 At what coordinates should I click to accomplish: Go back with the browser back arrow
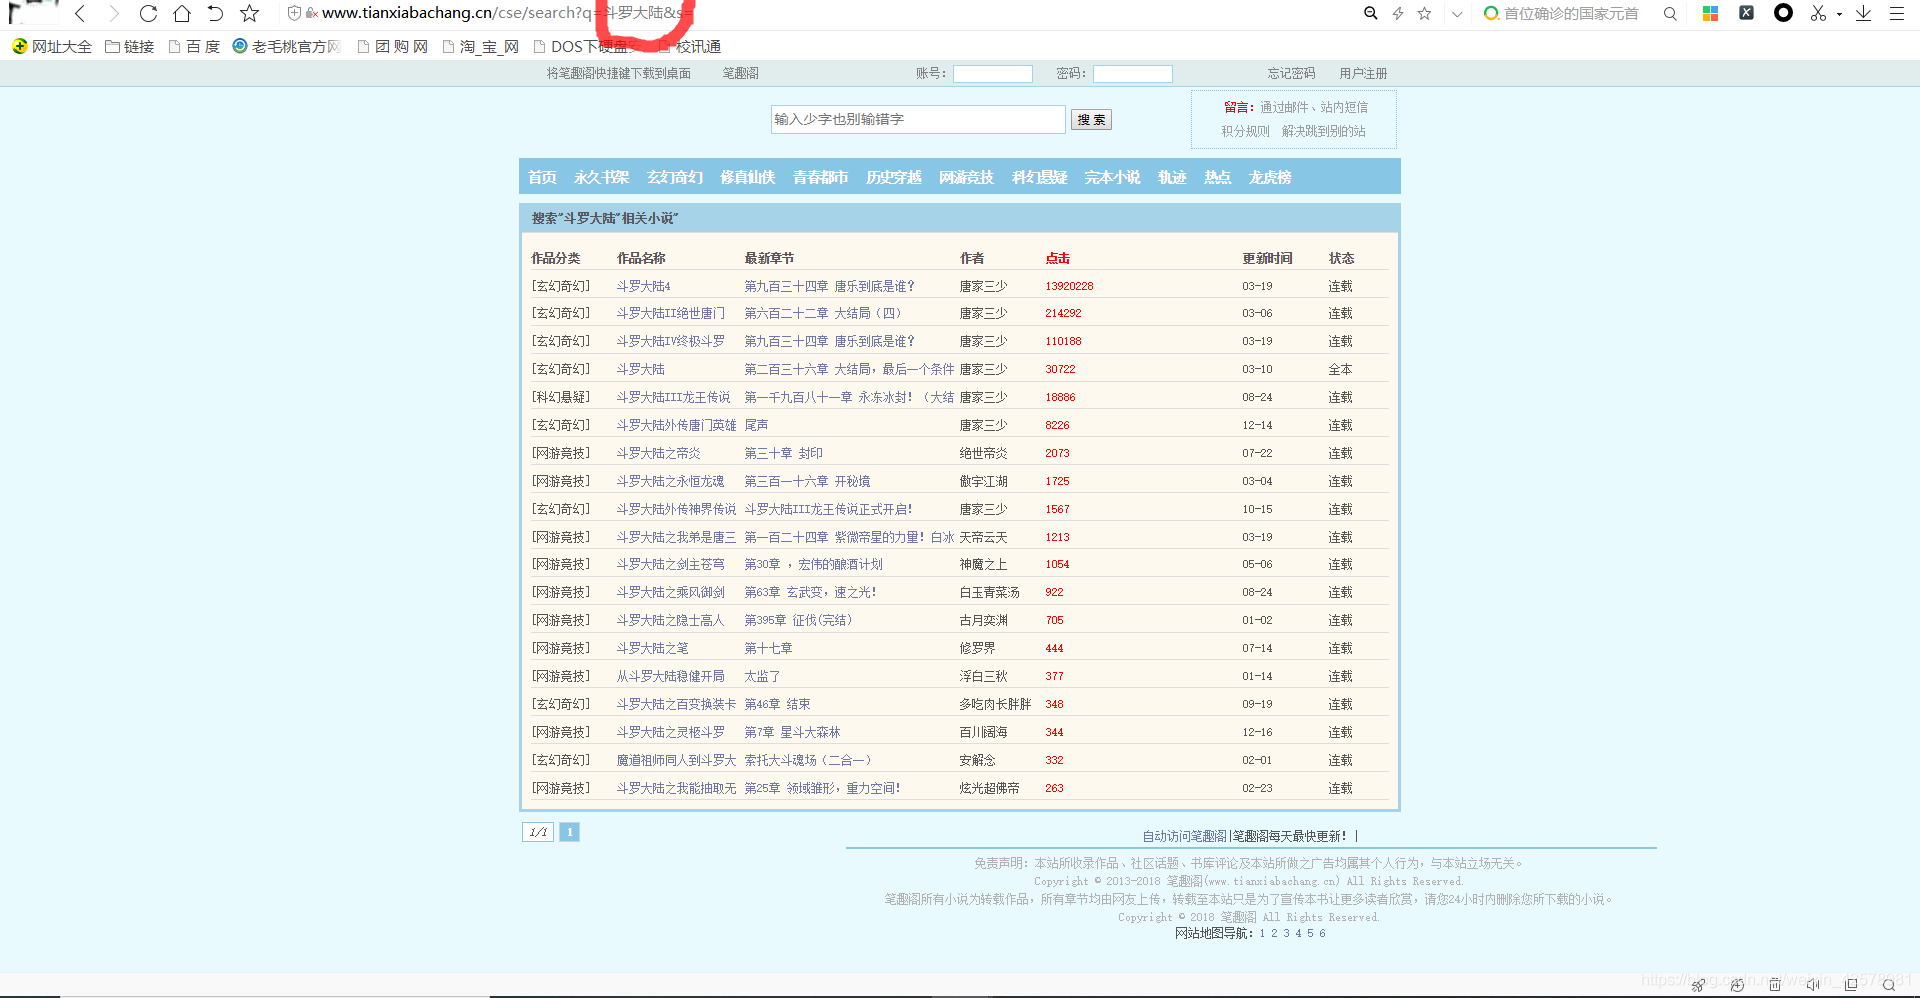pos(80,13)
